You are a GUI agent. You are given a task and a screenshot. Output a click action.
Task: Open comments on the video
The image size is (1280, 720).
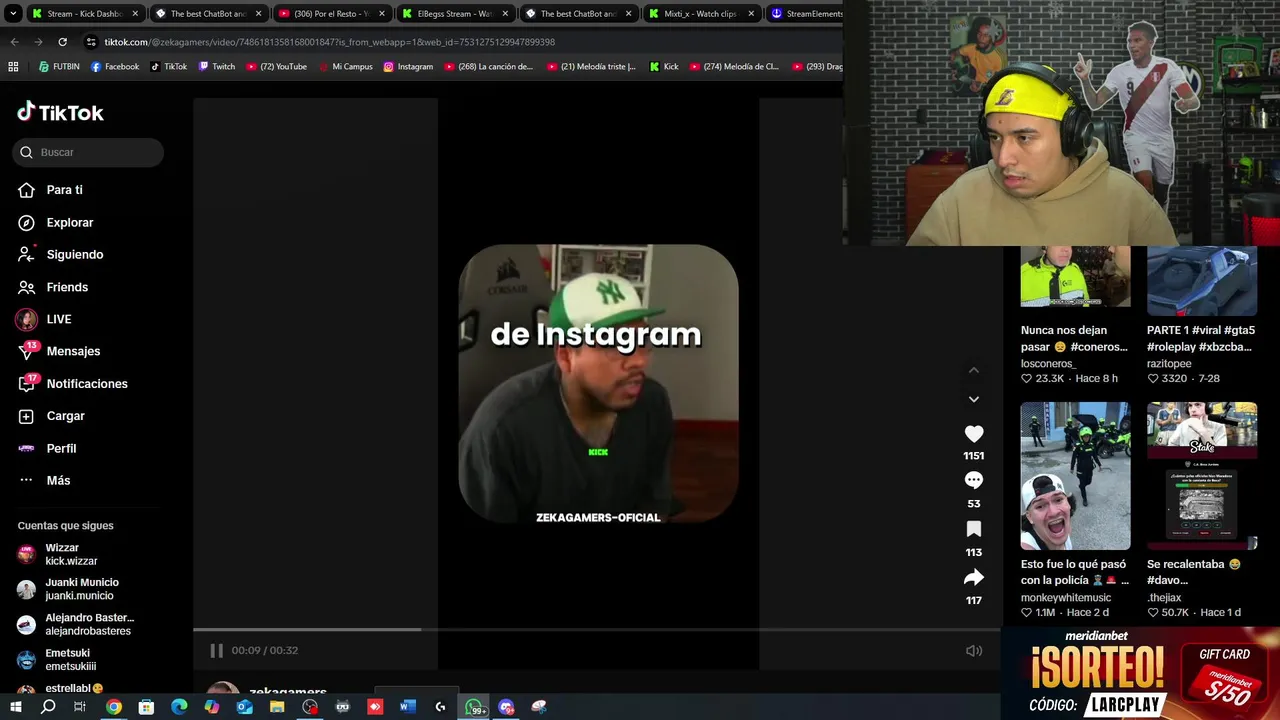tap(974, 481)
